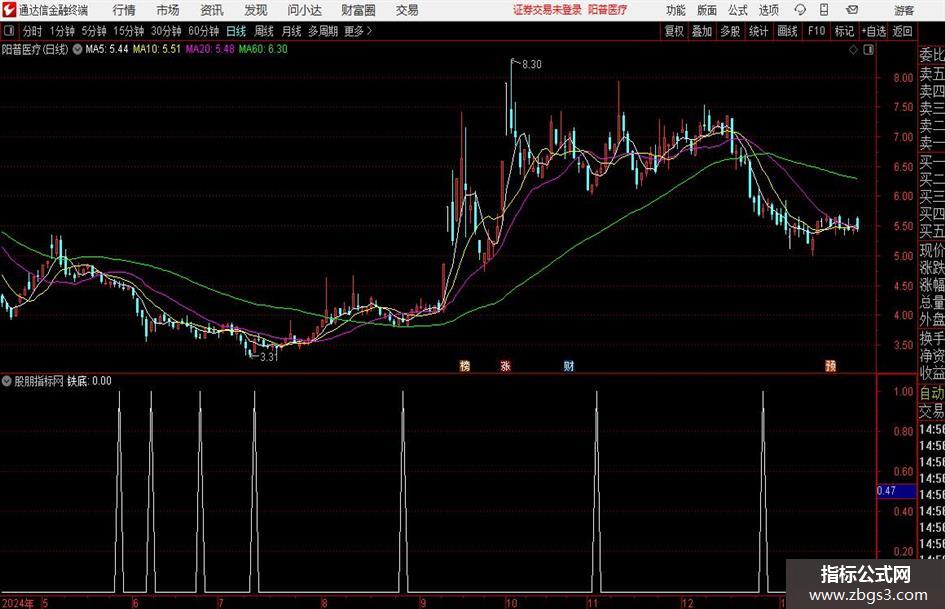
Task: Click the 3.31 low price label
Action: point(269,356)
